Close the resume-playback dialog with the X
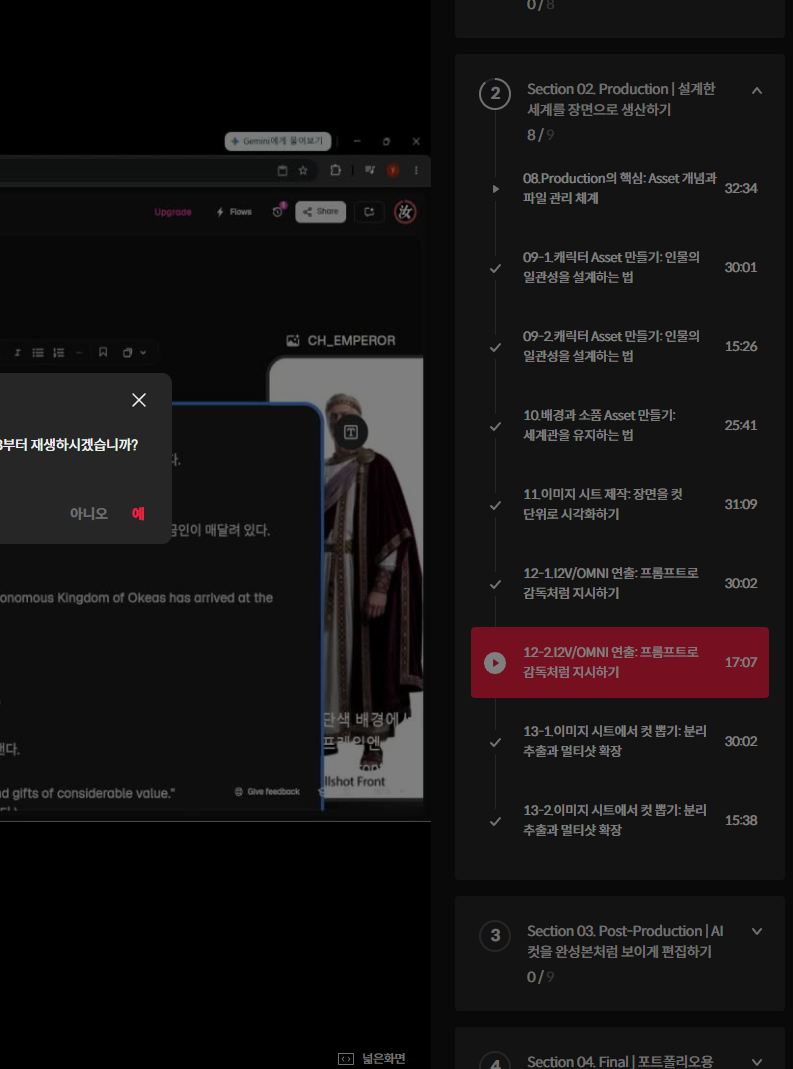The image size is (793, 1069). 139,400
